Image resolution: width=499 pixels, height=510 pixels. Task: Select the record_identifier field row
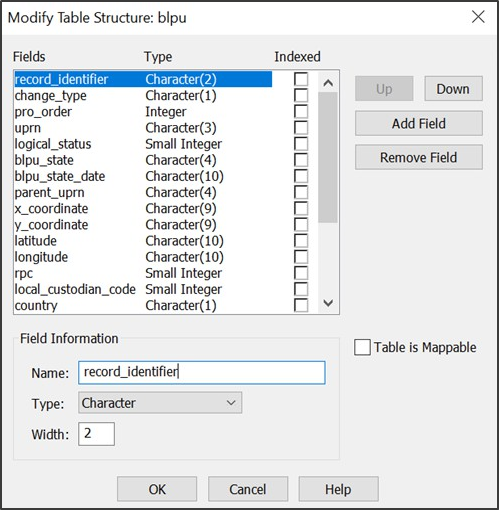pyautogui.click(x=143, y=79)
